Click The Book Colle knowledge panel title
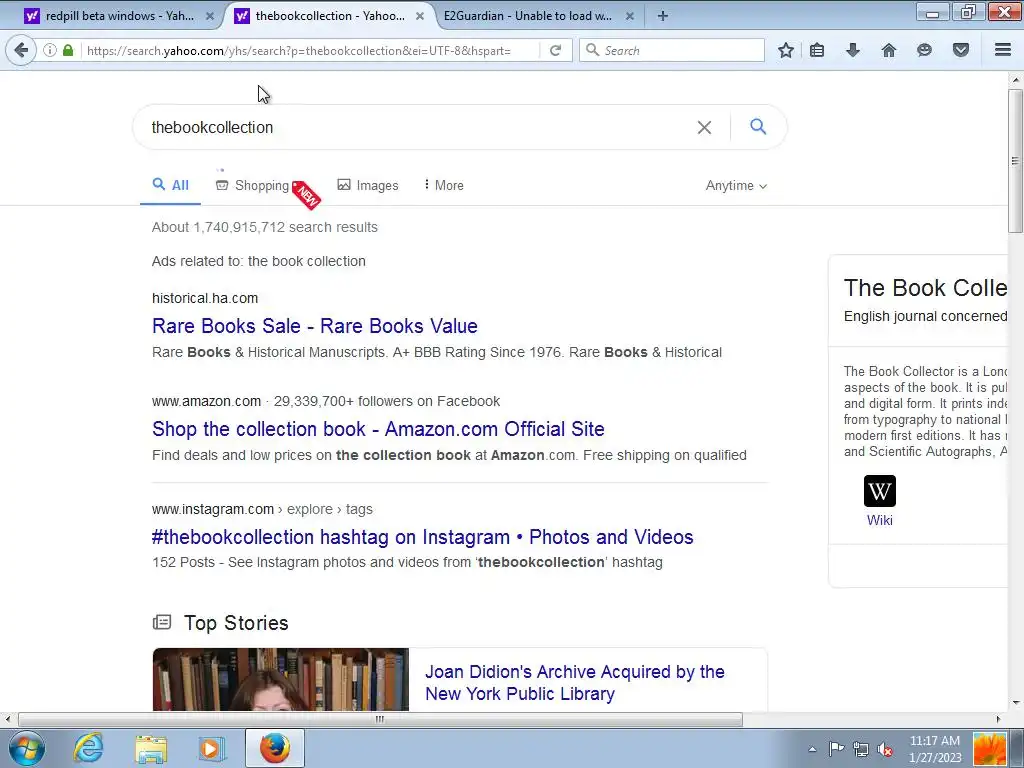Screen dimensions: 1024x768 (x=925, y=287)
